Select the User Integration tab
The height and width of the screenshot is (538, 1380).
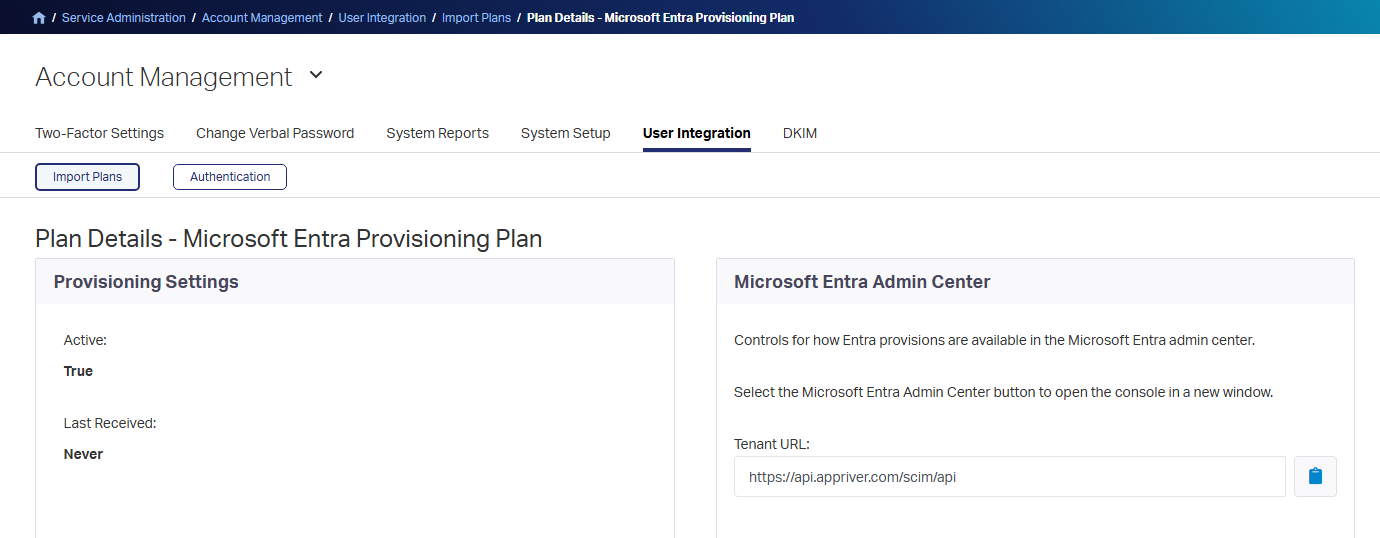696,133
